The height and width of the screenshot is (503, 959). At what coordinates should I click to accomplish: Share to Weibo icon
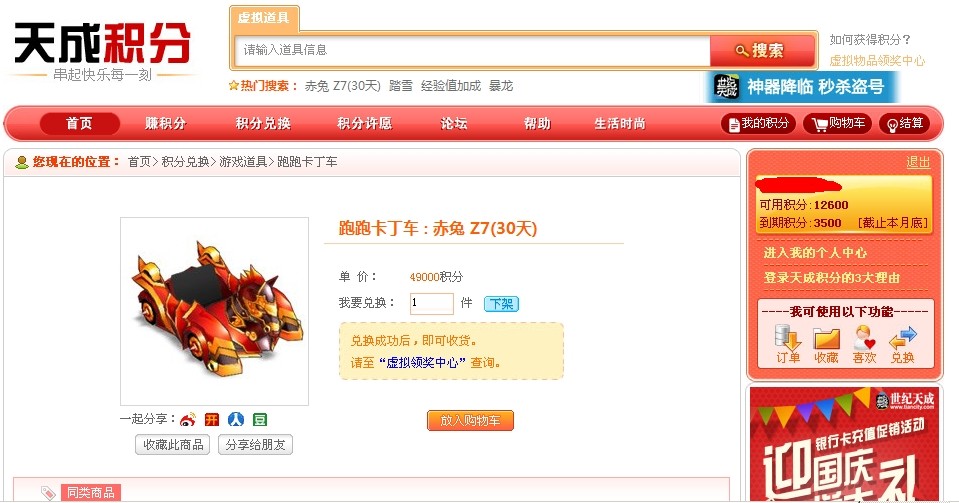click(x=188, y=419)
